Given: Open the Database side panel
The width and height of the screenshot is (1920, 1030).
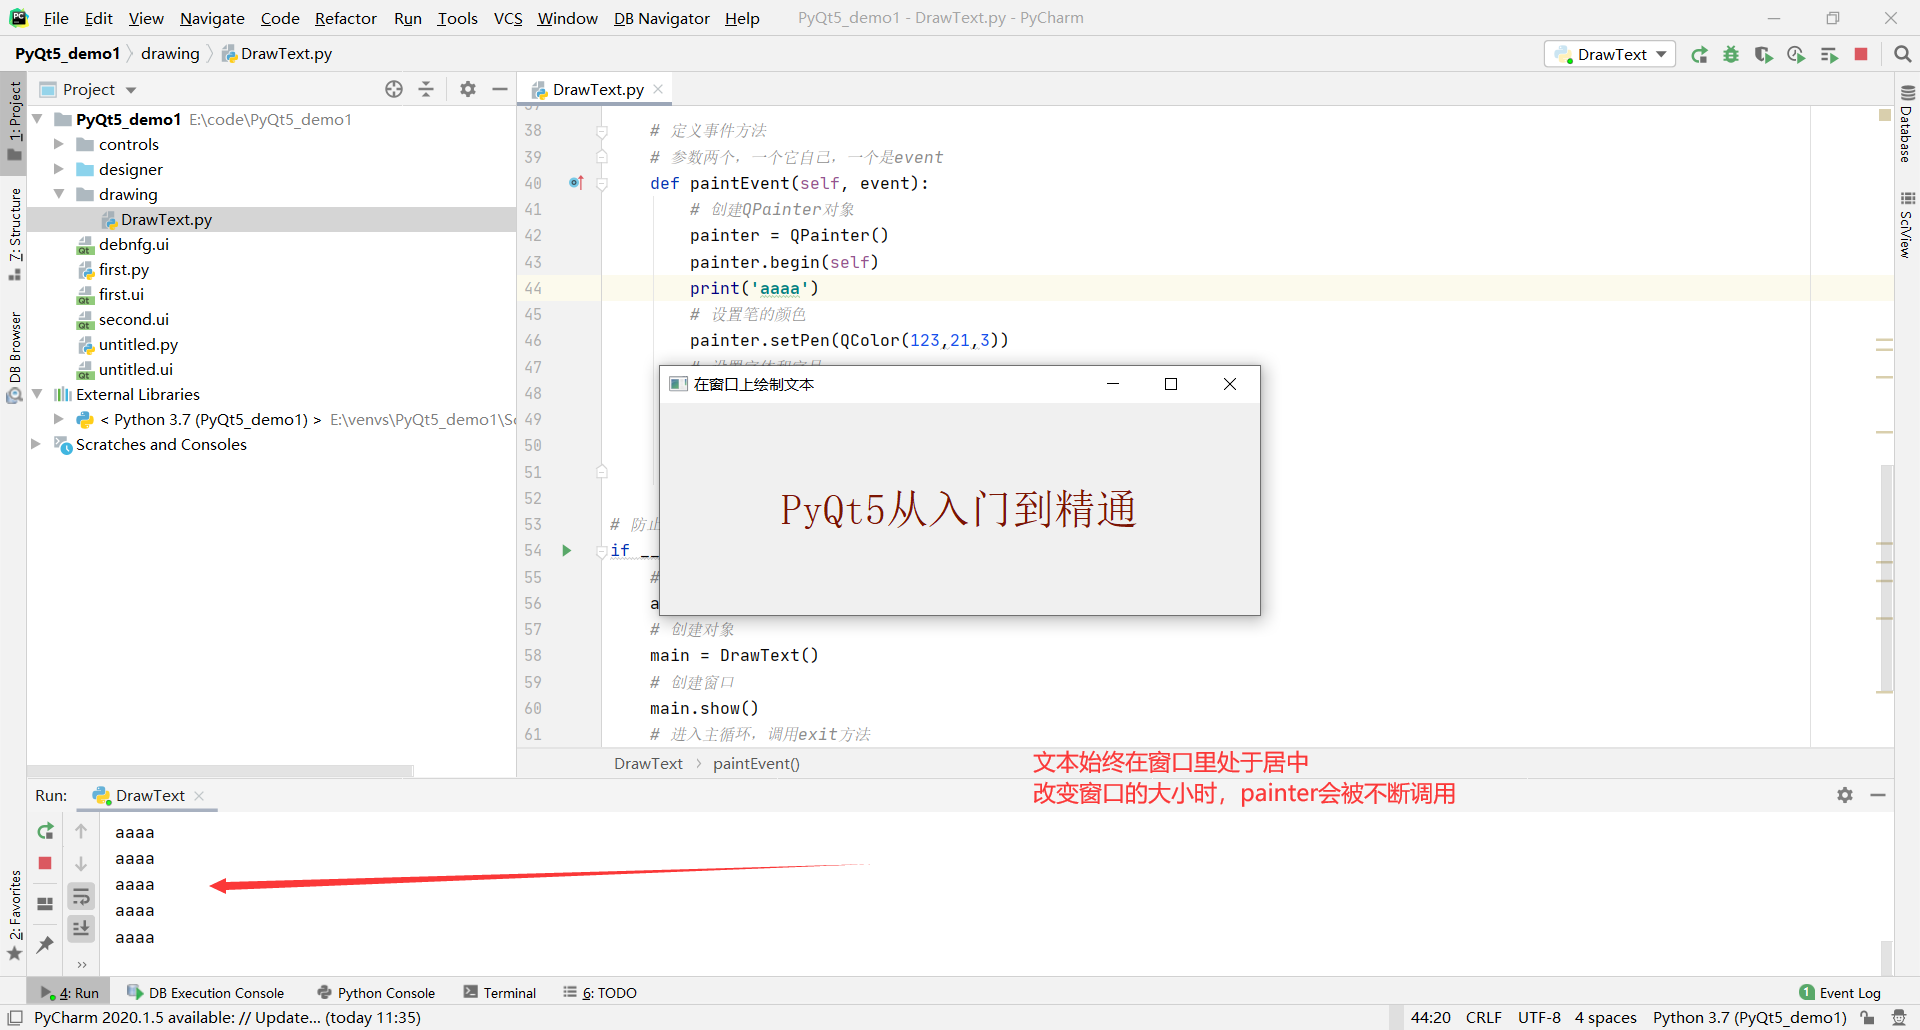Looking at the screenshot, I should click(1906, 126).
